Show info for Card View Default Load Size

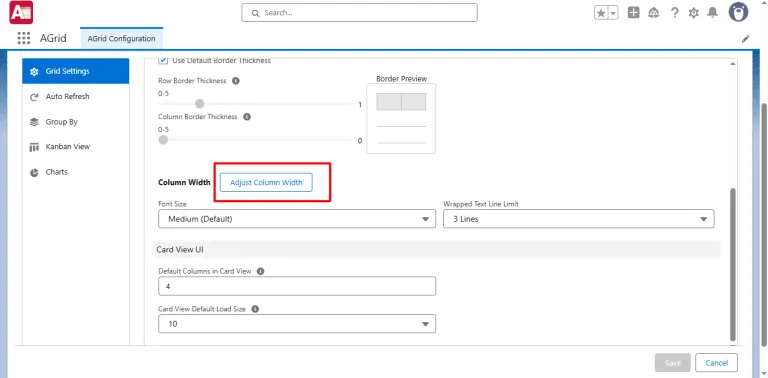tap(255, 309)
